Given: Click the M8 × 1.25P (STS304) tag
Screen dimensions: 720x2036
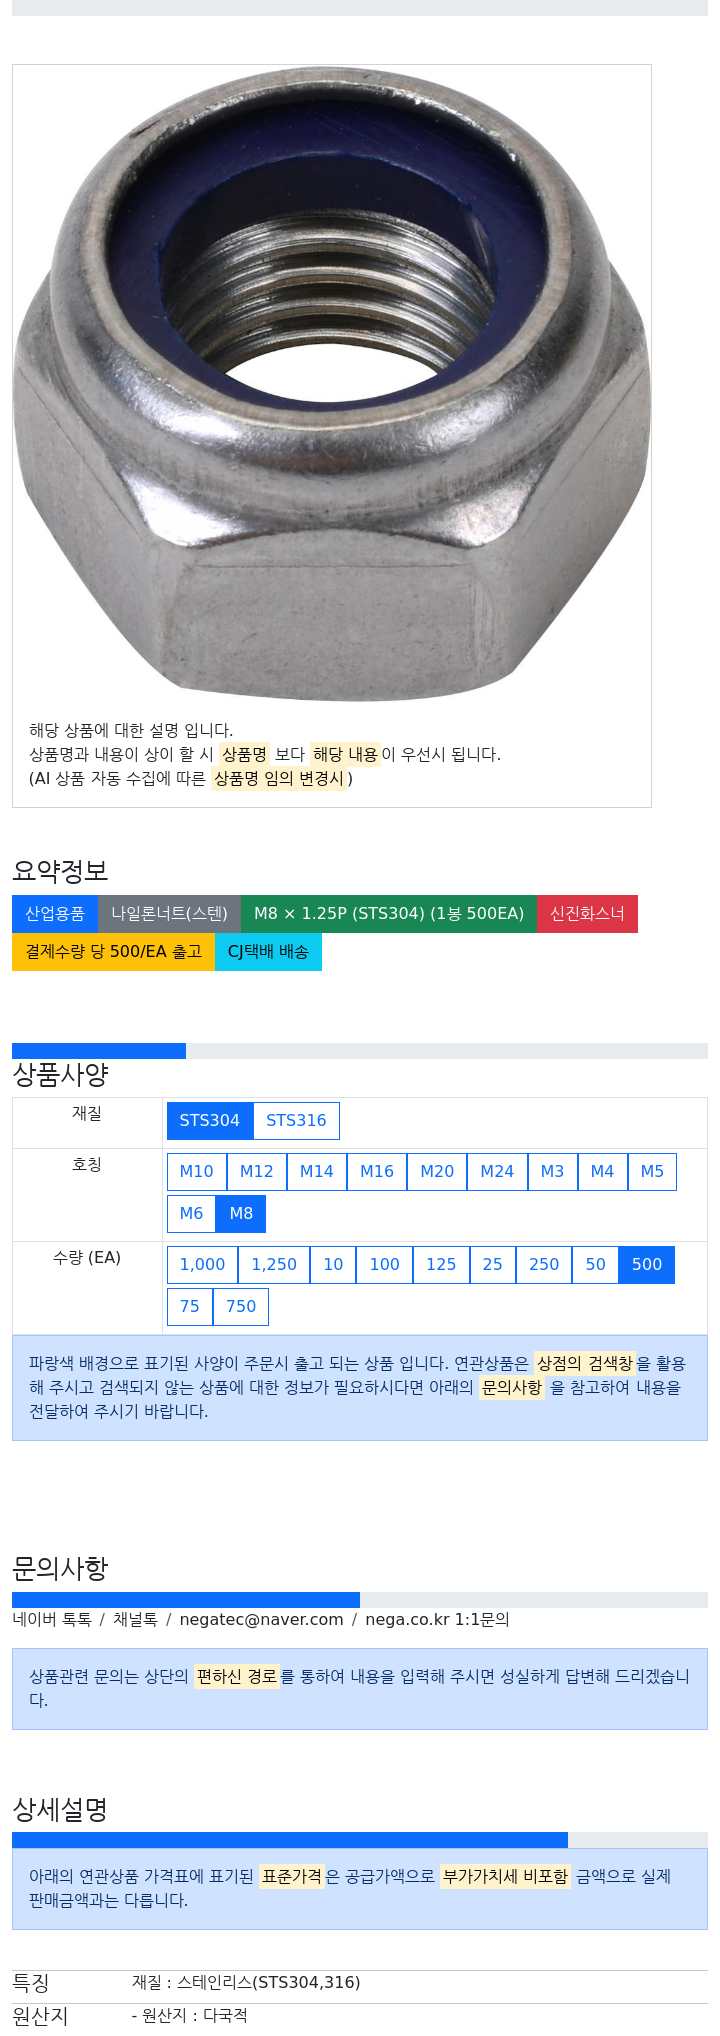Looking at the screenshot, I should (x=389, y=914).
